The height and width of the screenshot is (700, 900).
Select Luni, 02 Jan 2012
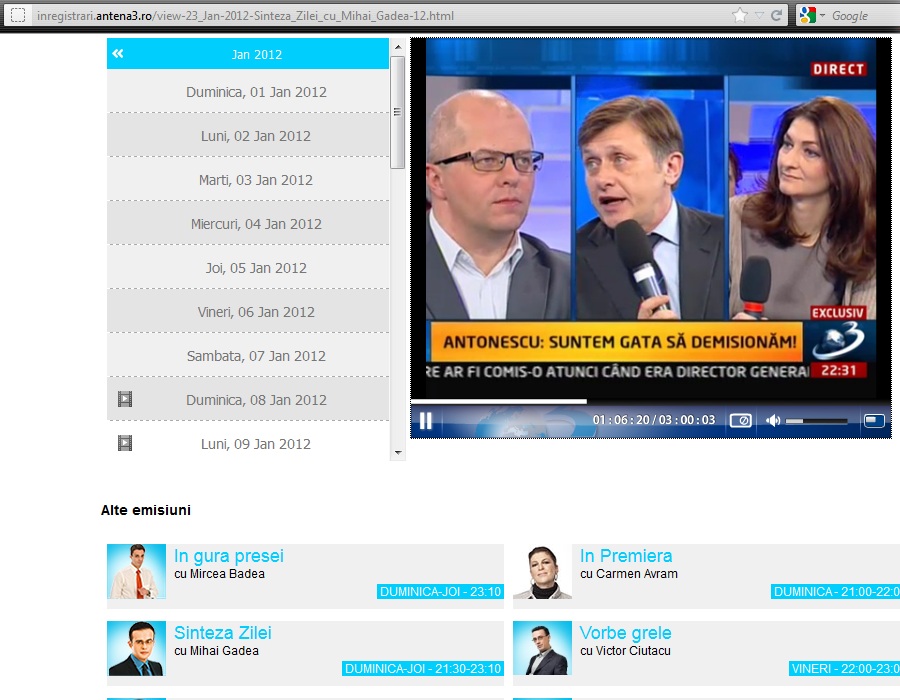[x=248, y=136]
